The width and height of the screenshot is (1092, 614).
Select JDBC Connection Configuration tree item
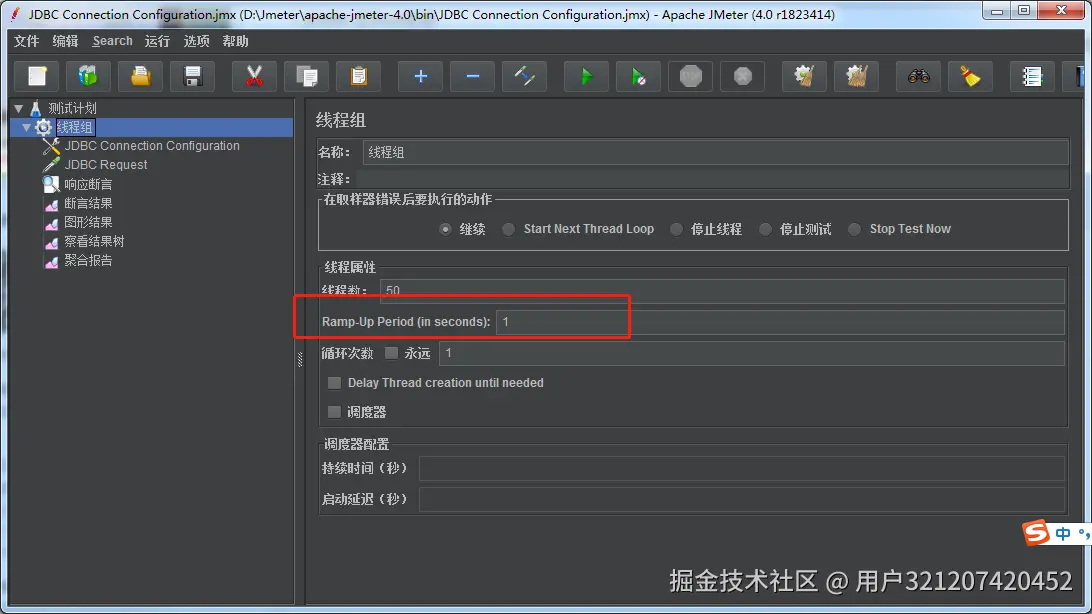(152, 146)
